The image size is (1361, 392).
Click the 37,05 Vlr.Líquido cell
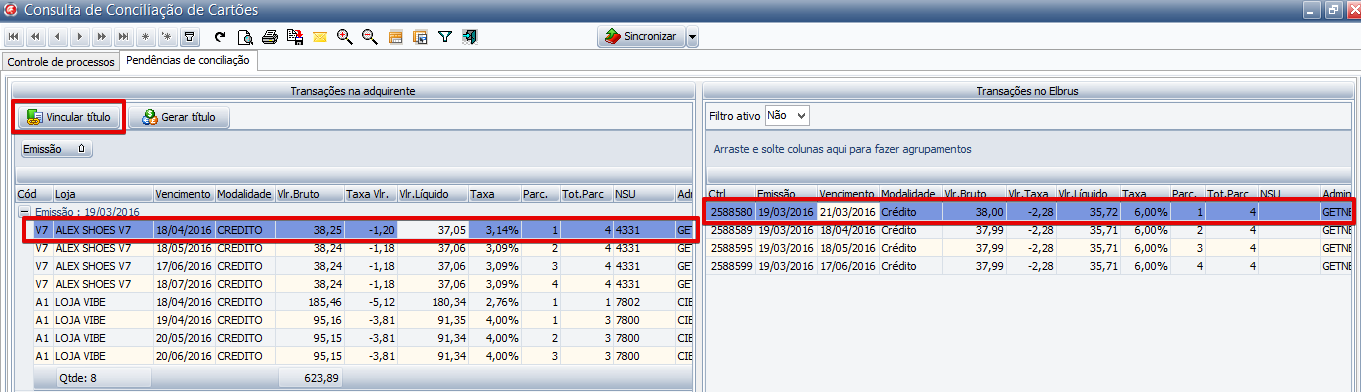(x=433, y=230)
